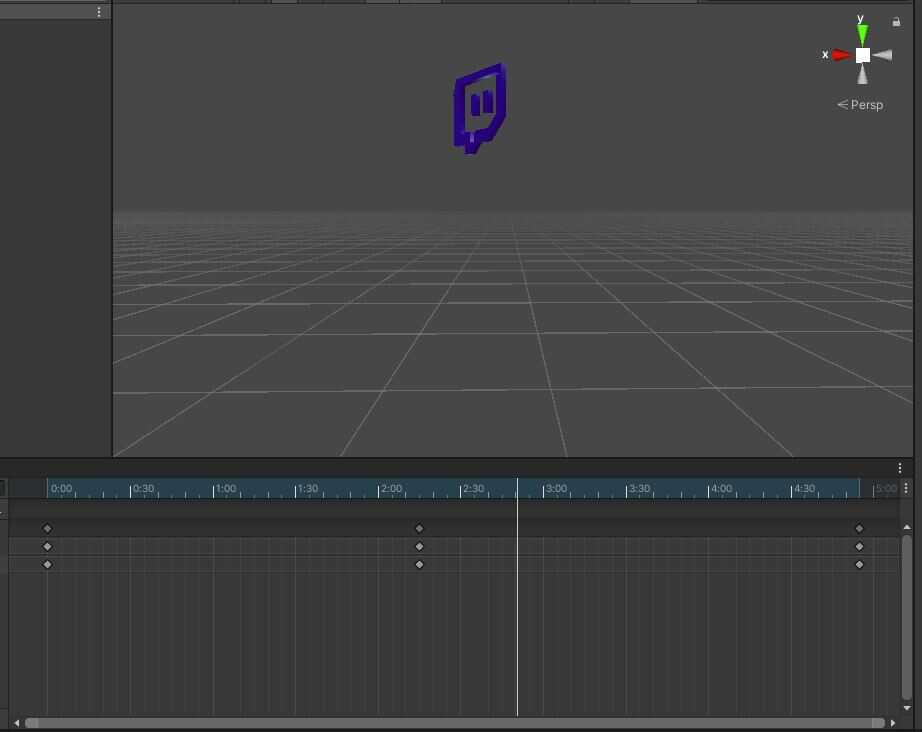Select the bottom-row keyframe at timeline end
Image resolution: width=922 pixels, height=732 pixels.
point(859,565)
